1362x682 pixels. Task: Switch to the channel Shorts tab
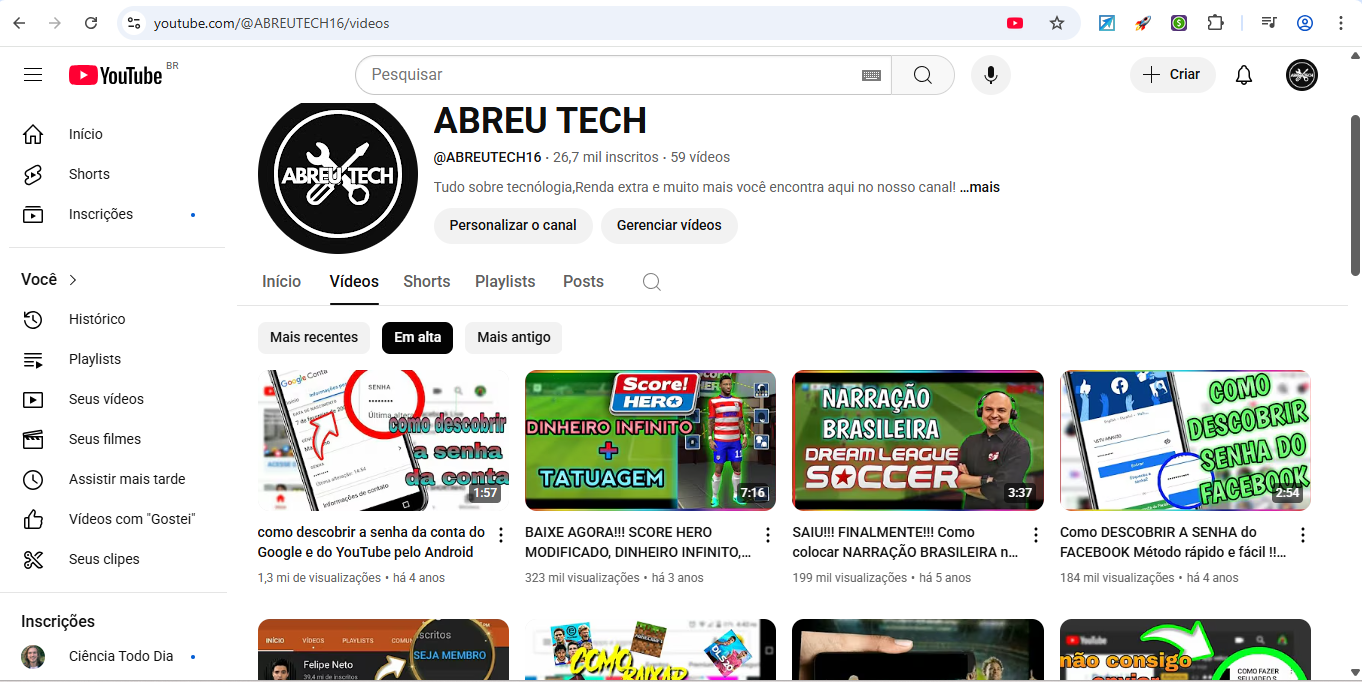(427, 282)
